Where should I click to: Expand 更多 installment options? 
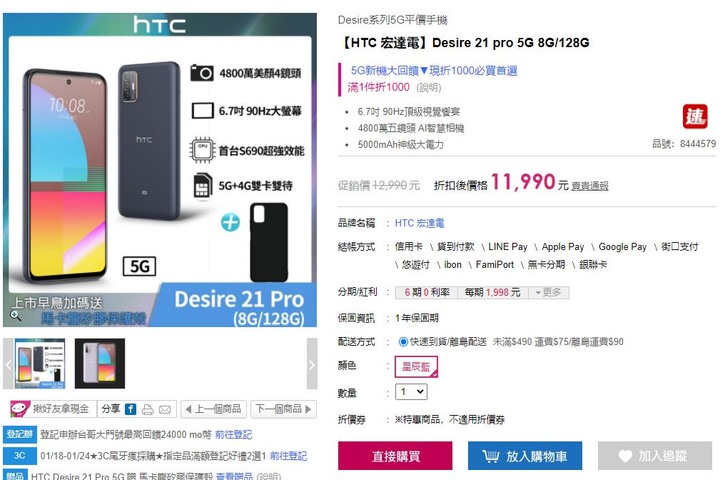[549, 293]
